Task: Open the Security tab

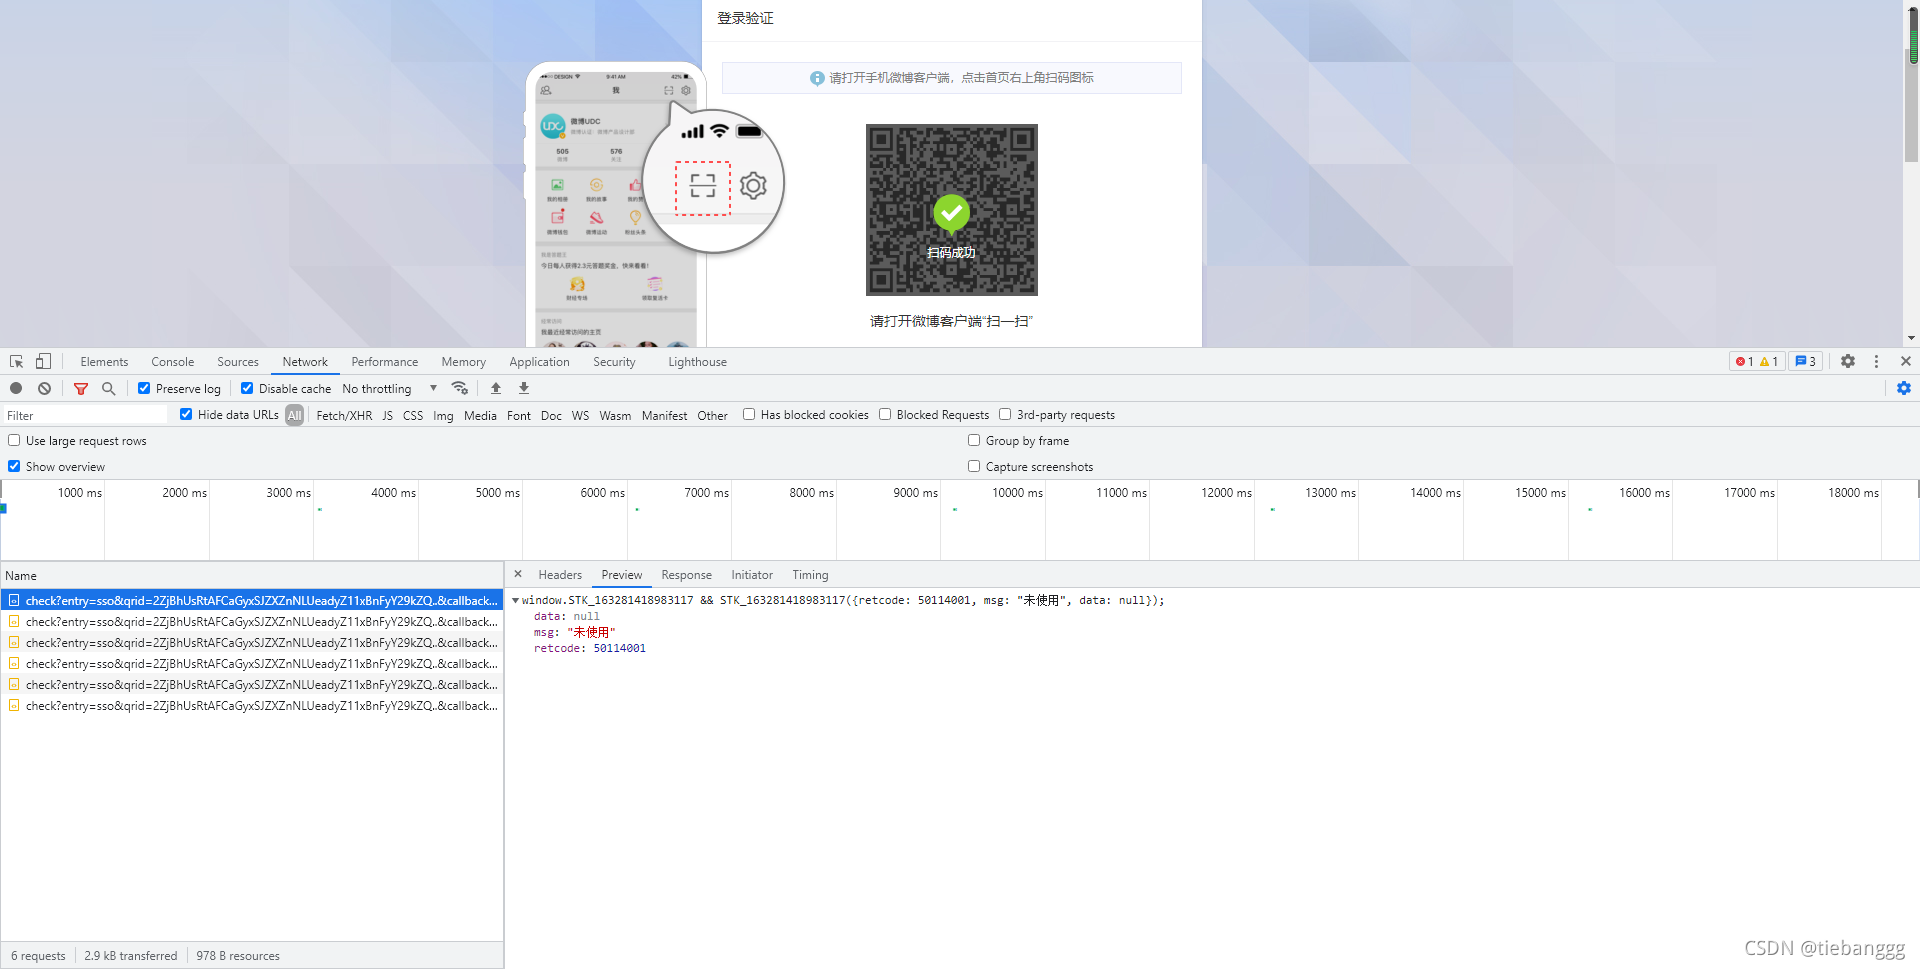Action: tap(614, 362)
